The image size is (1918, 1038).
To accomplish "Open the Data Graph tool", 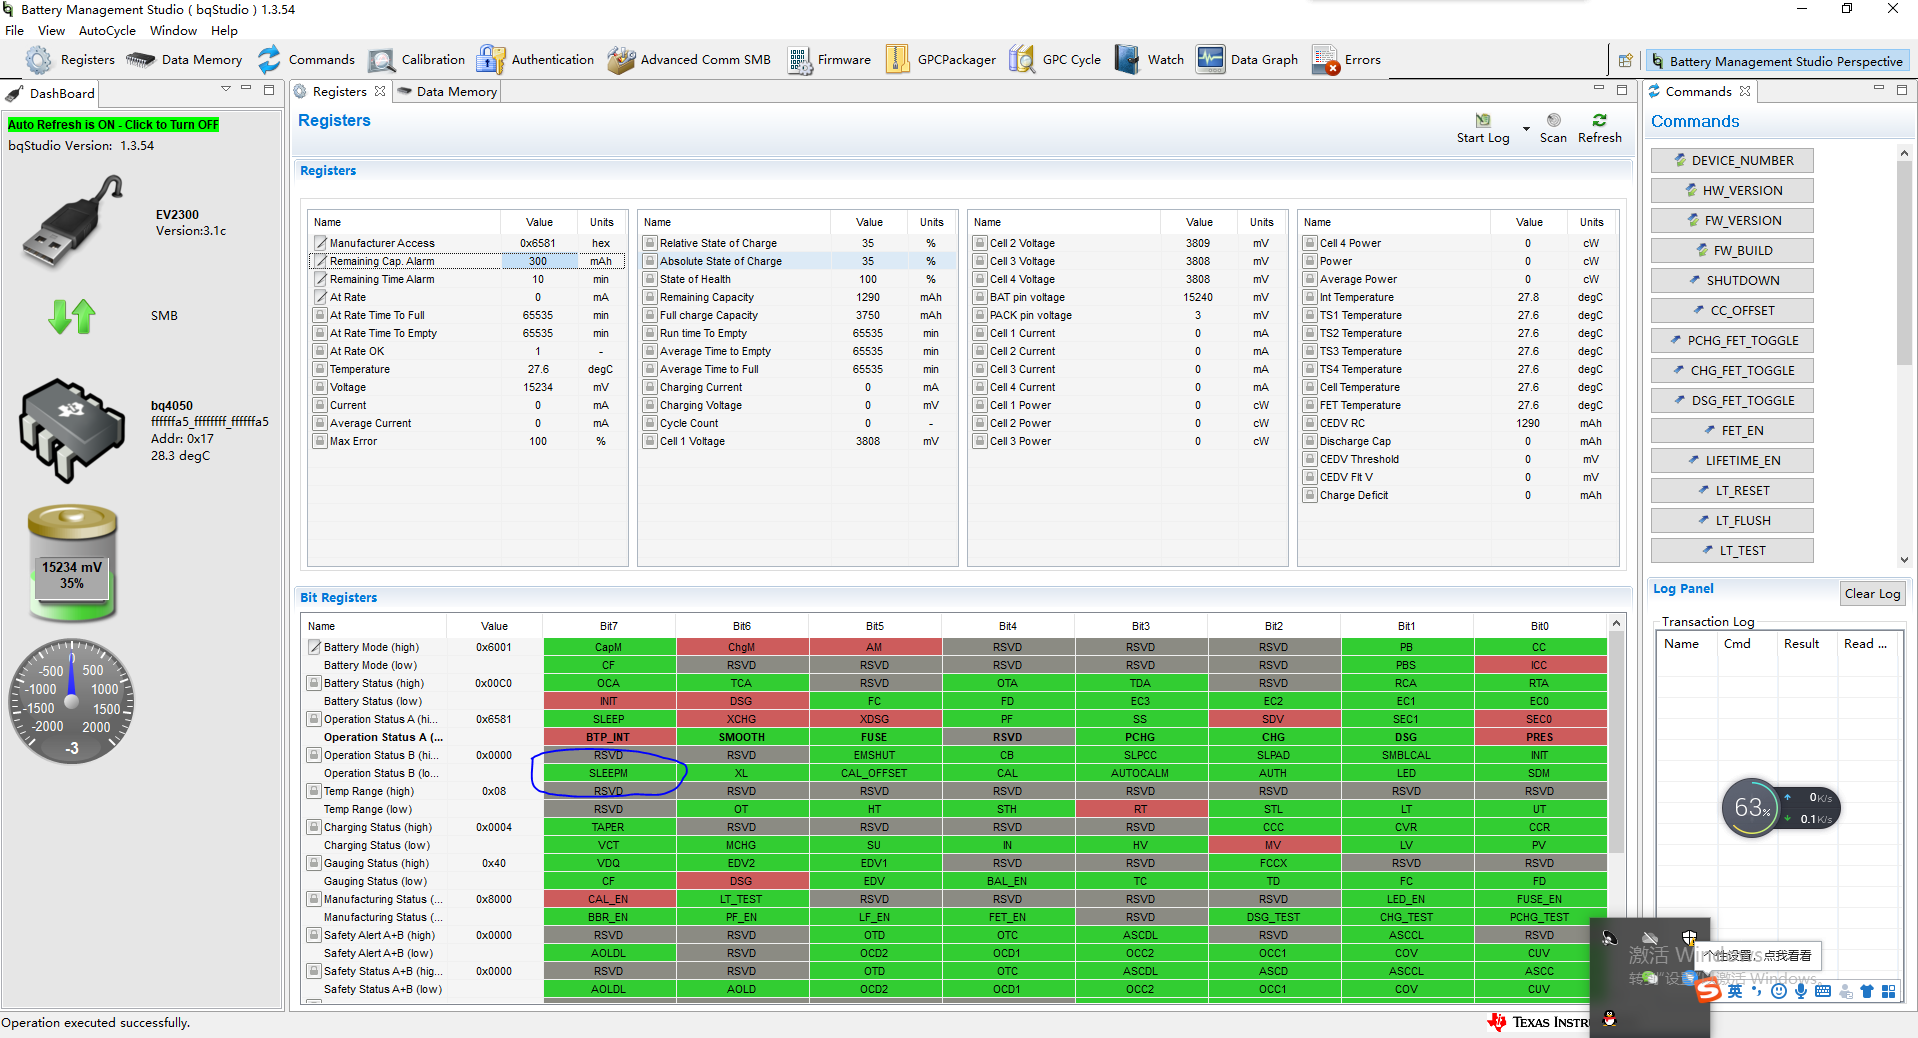I will click(1248, 60).
